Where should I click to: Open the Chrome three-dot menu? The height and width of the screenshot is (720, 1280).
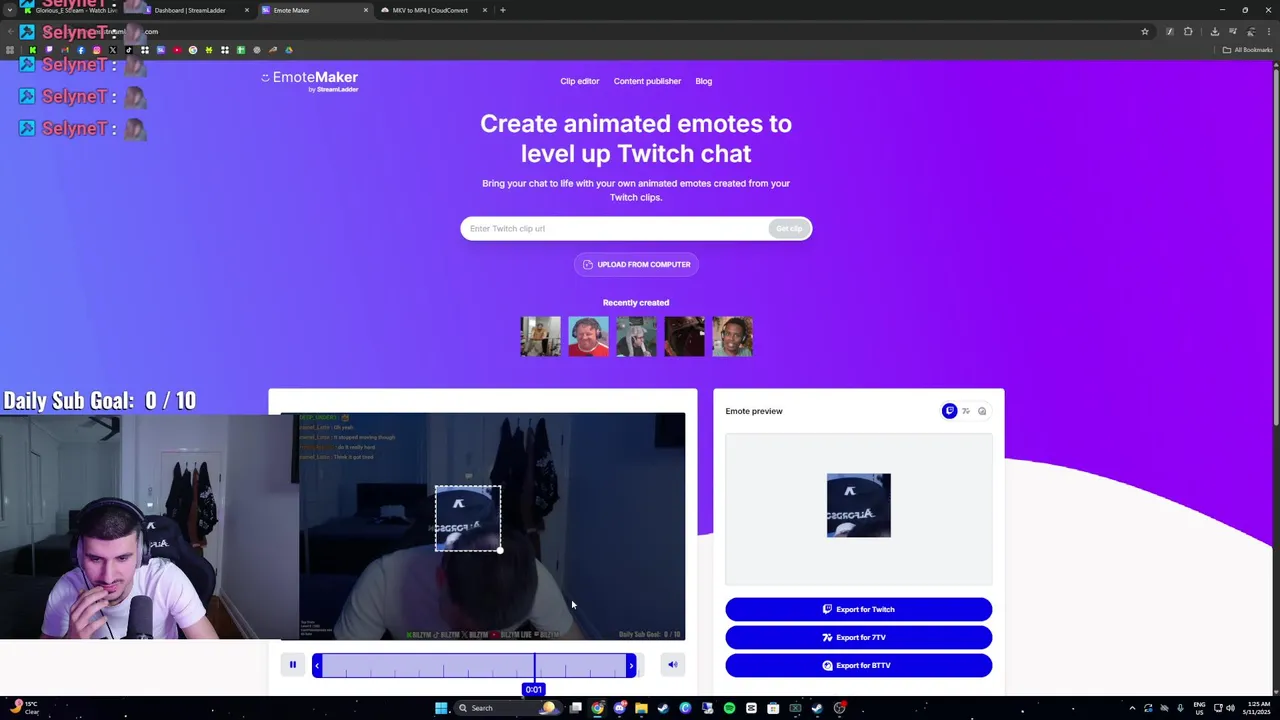coord(1269,31)
